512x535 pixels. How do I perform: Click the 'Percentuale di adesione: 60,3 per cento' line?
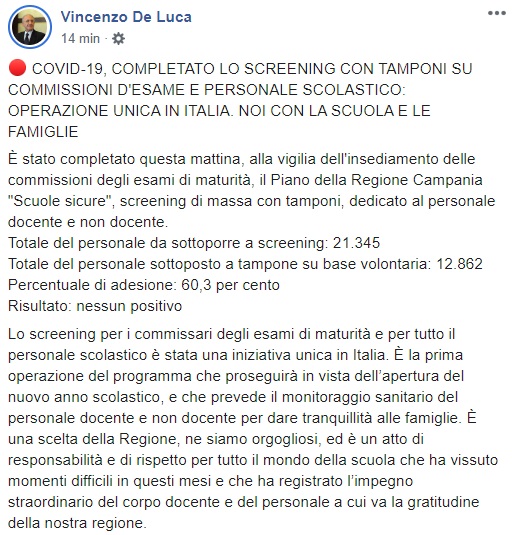[x=144, y=285]
